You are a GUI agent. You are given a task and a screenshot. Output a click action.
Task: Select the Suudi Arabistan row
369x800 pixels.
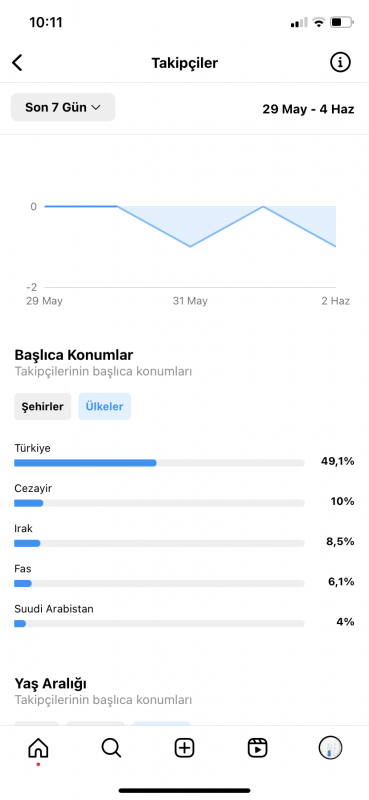tap(184, 616)
